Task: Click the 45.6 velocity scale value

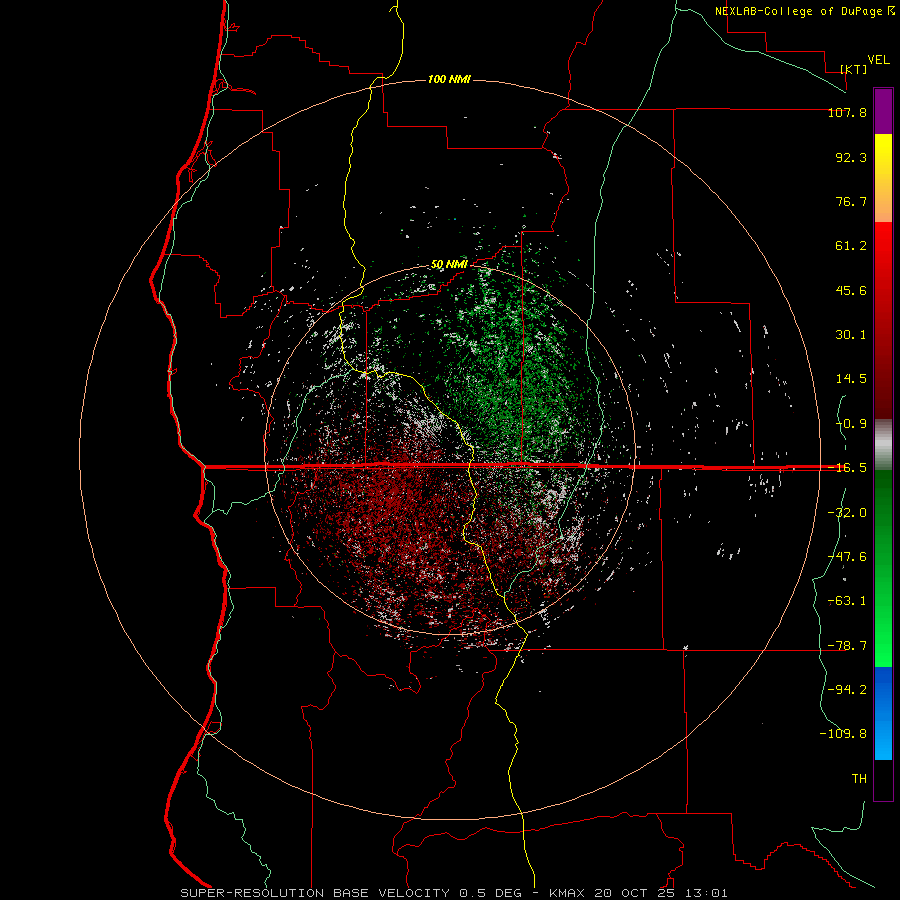Action: point(851,290)
